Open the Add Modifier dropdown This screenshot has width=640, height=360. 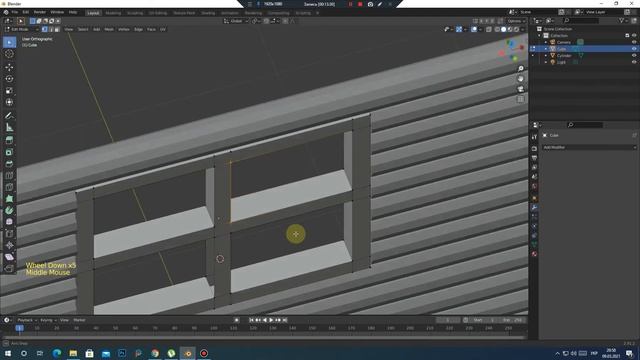pos(589,147)
